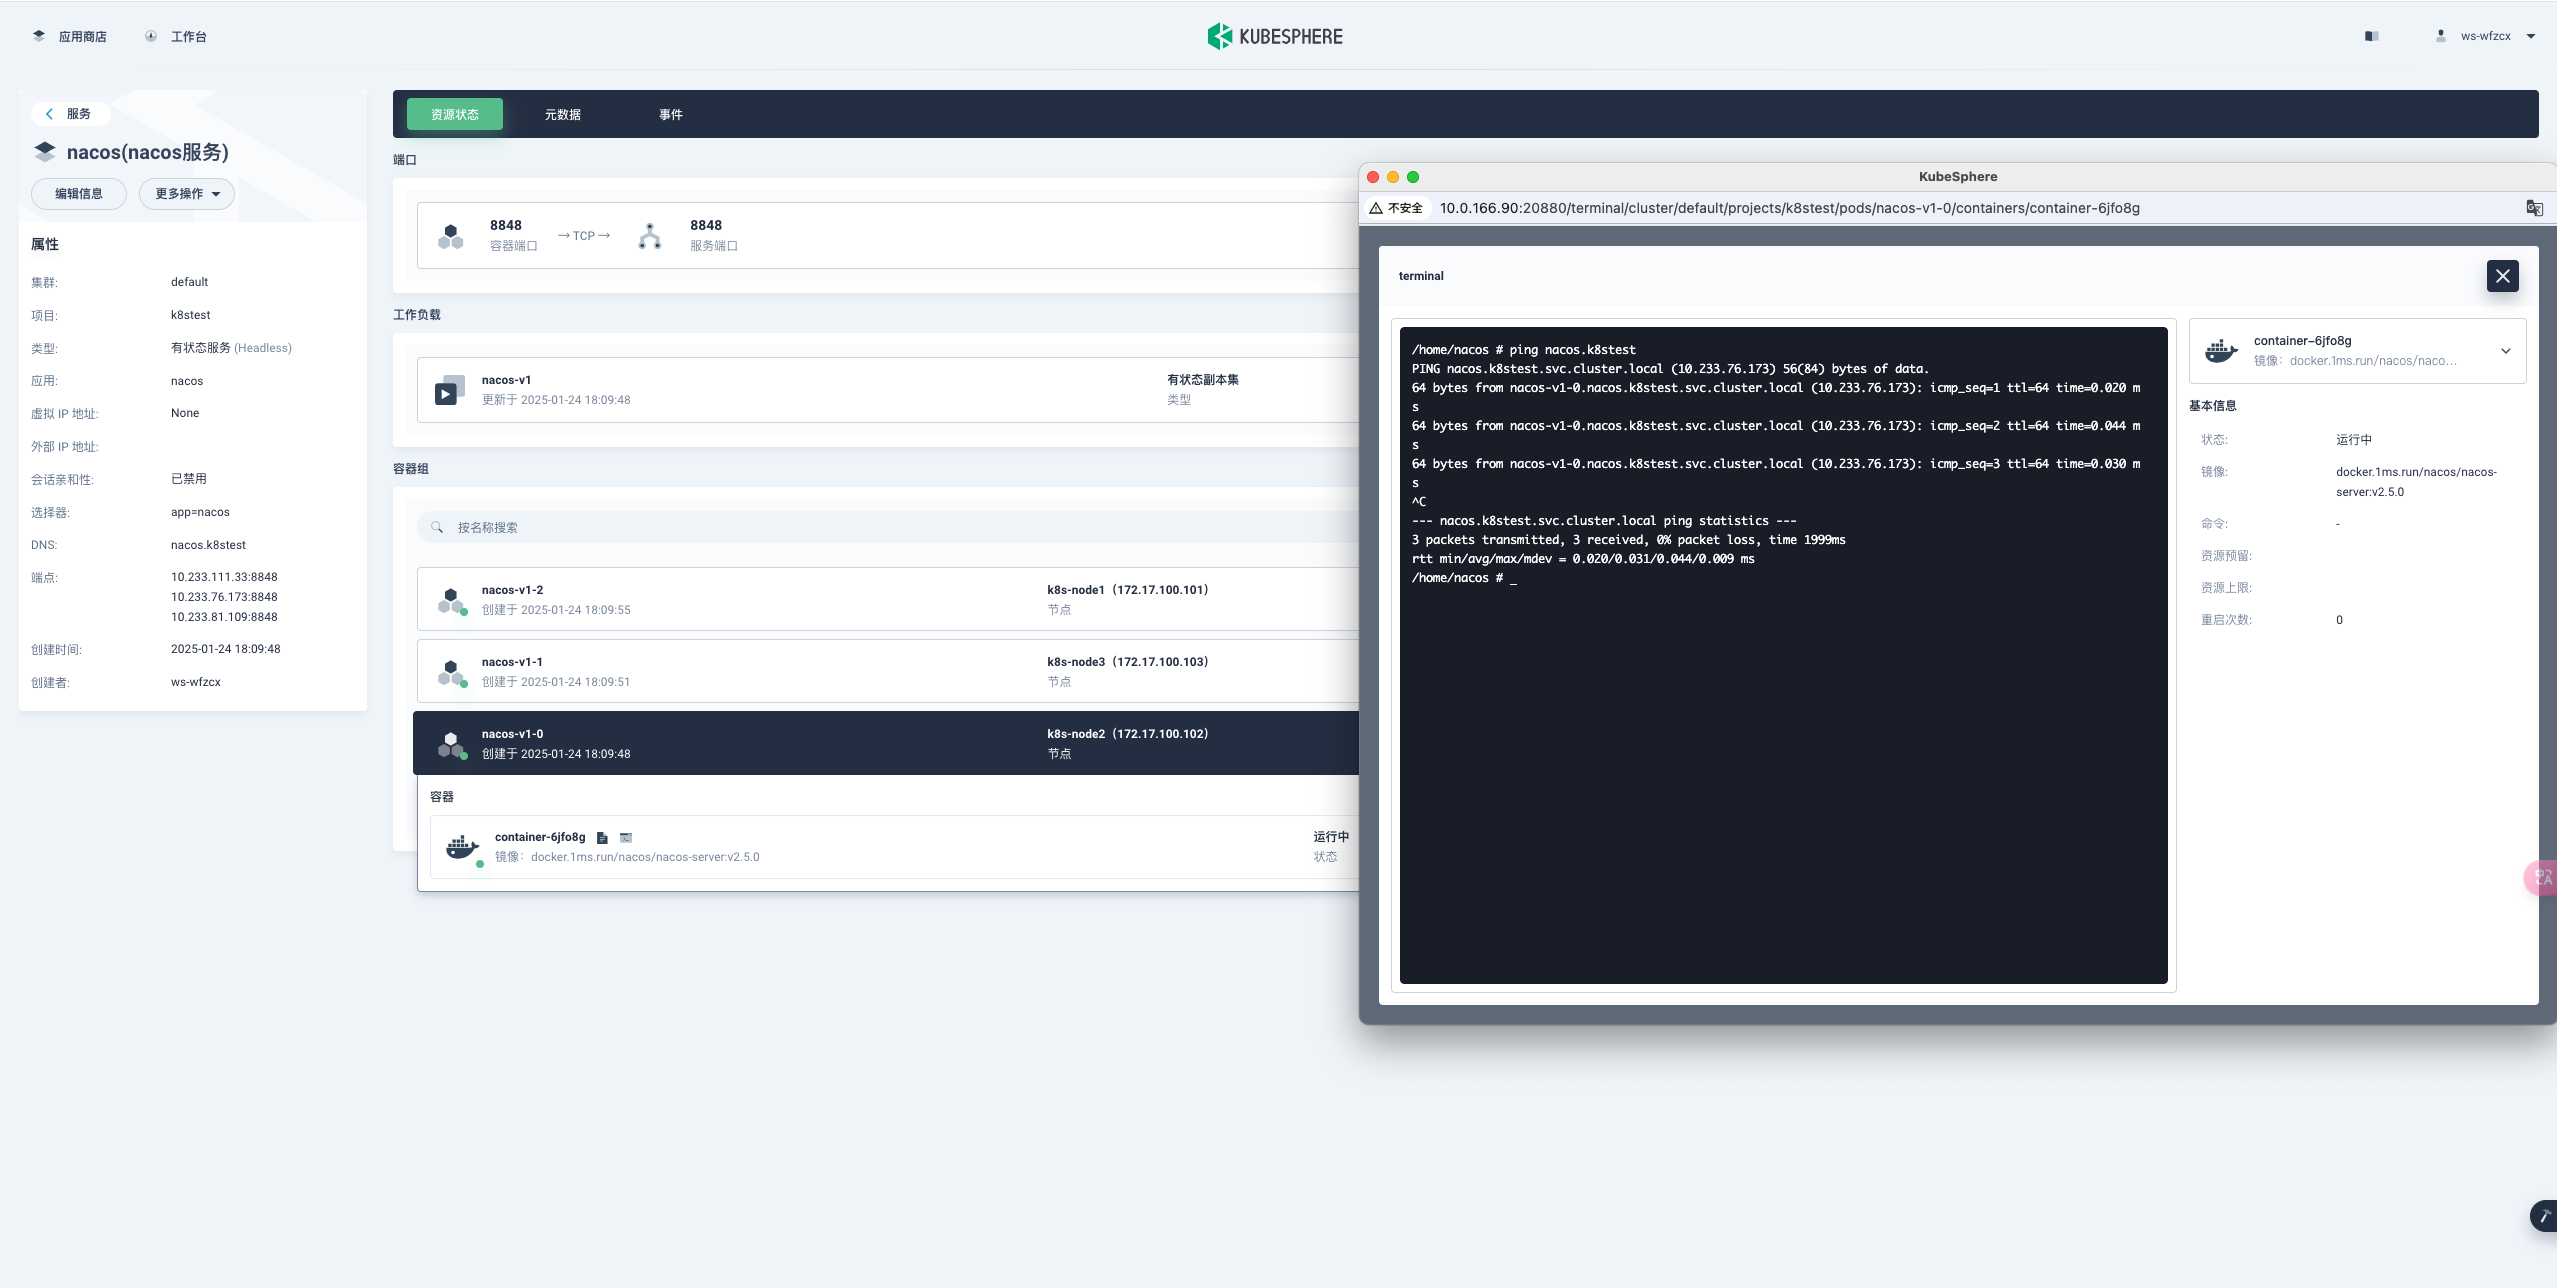Image resolution: width=2557 pixels, height=1288 pixels.
Task: Open the ws-wfzcx user dropdown arrow
Action: (2531, 36)
